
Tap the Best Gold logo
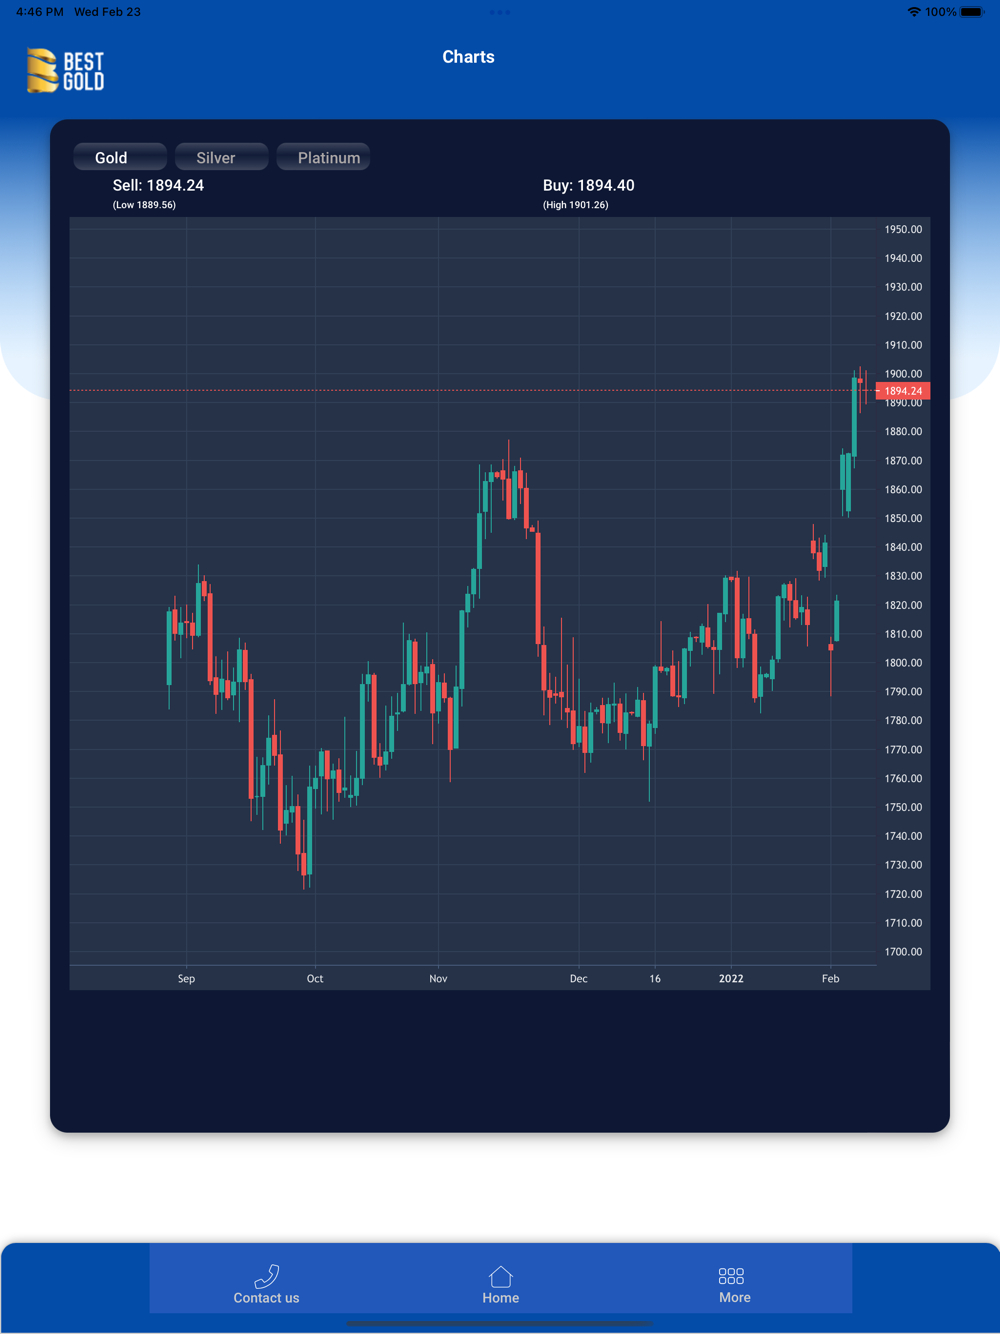[x=66, y=71]
